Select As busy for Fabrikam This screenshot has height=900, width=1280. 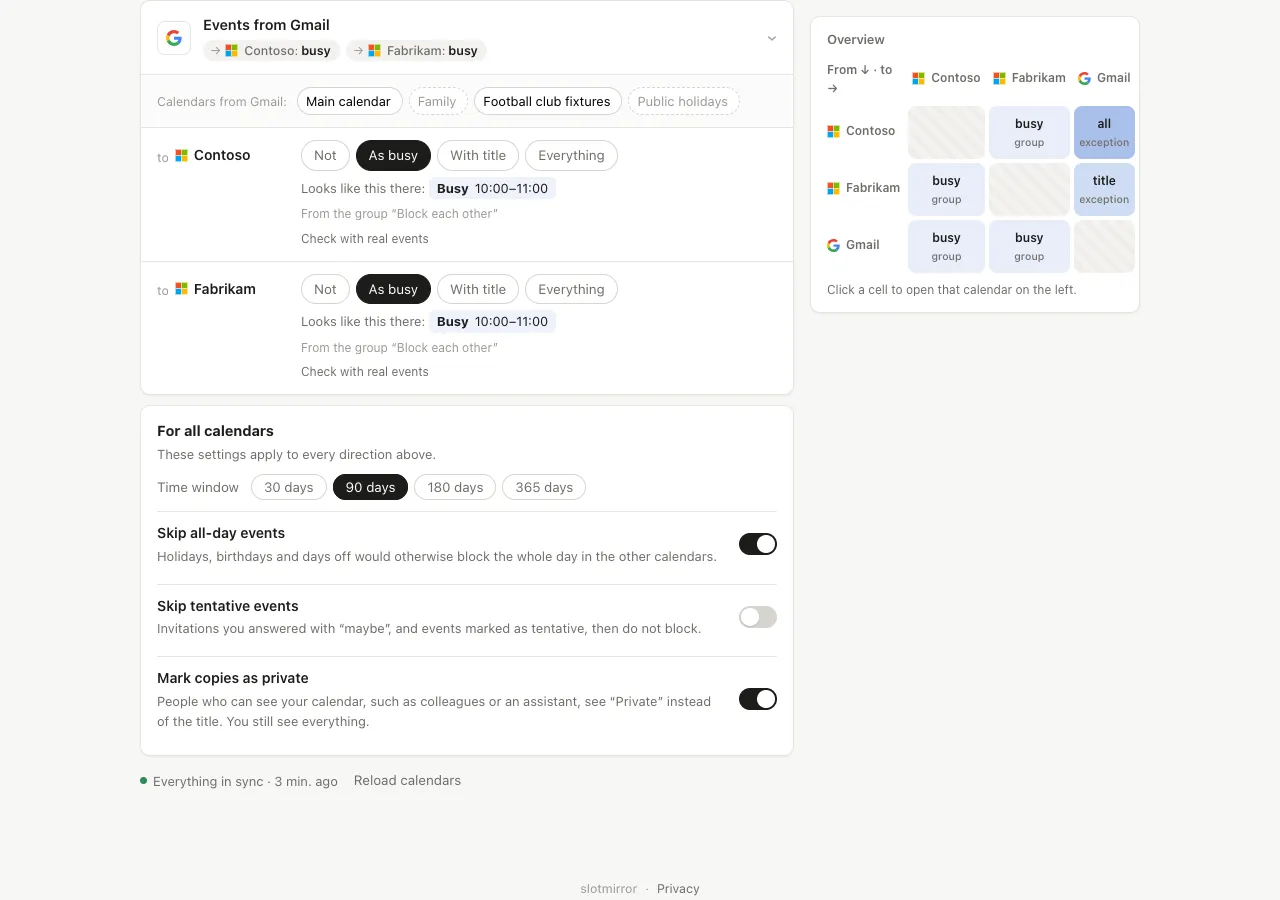393,289
